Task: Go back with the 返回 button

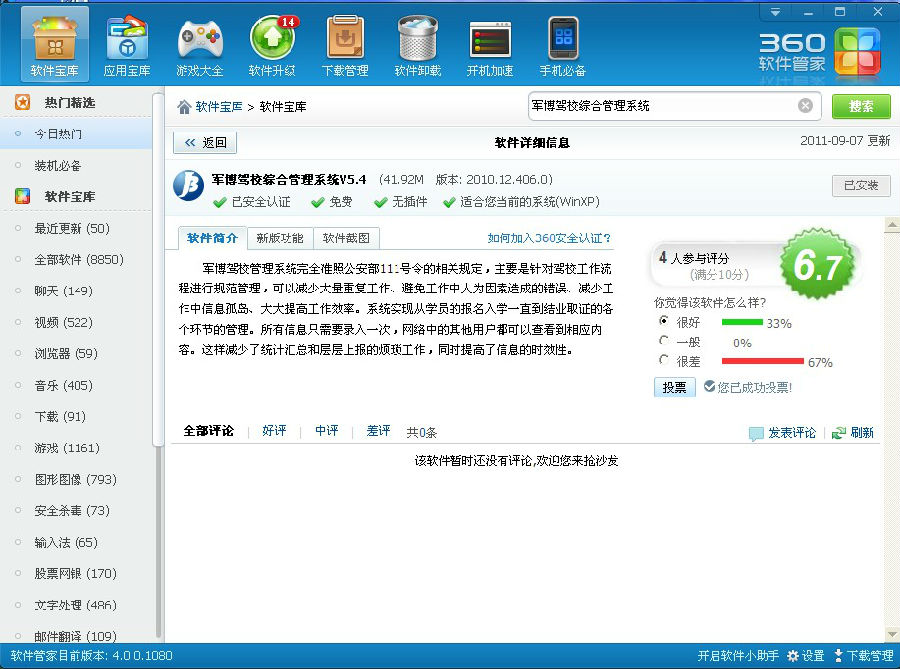Action: 205,142
